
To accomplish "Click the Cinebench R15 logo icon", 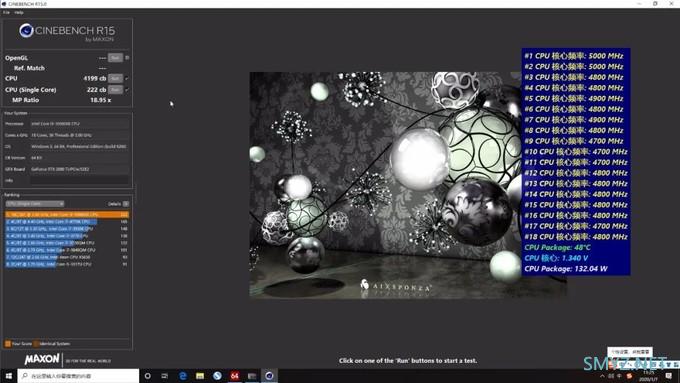I will tap(26, 30).
